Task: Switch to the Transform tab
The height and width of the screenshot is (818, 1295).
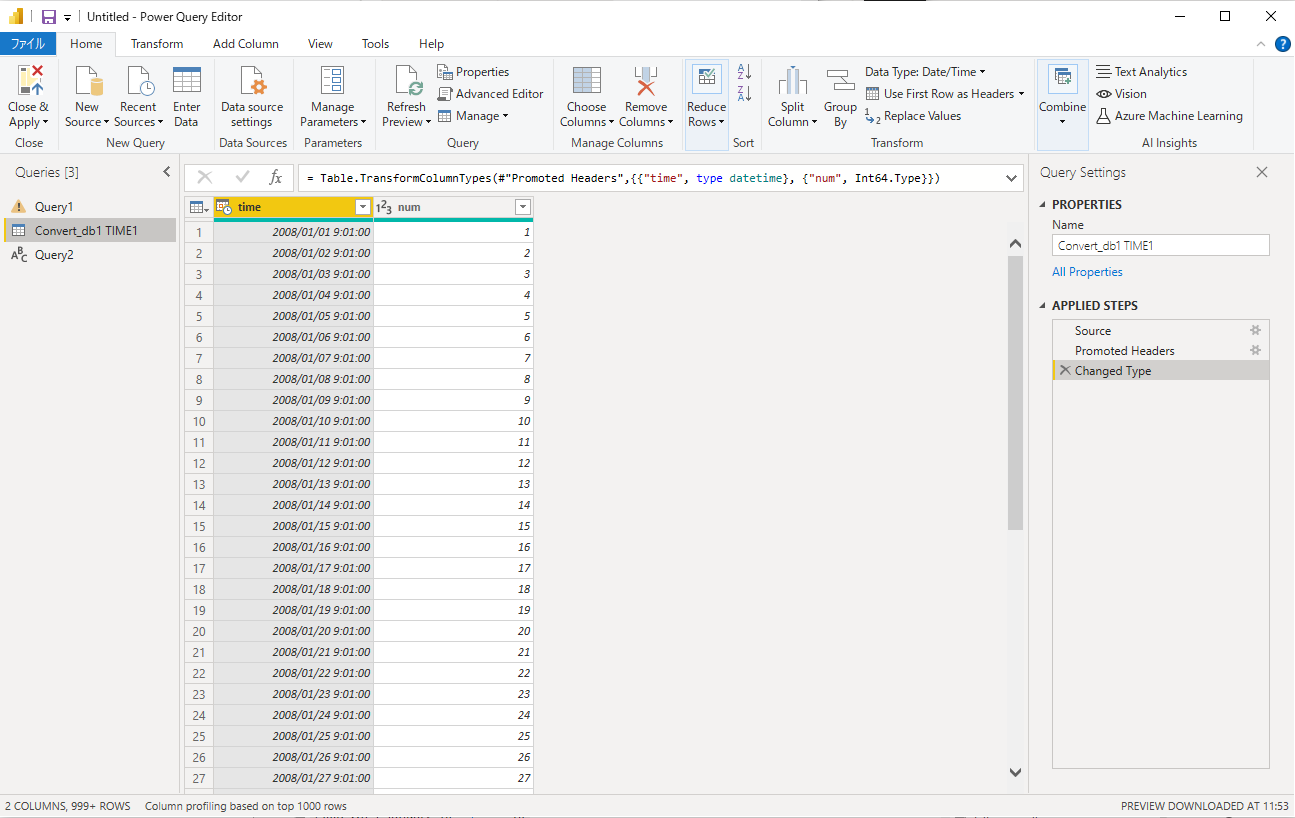Action: 157,44
